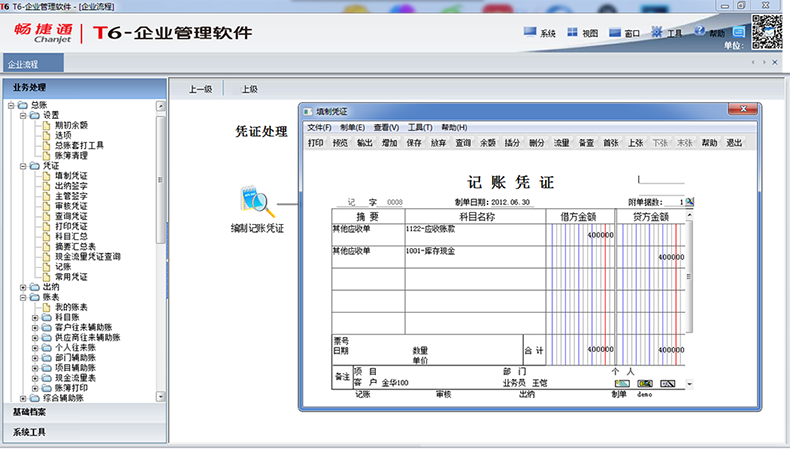Viewport: 790px width, 449px height.
Task: Open the 窗口 icon in header
Action: (615, 32)
